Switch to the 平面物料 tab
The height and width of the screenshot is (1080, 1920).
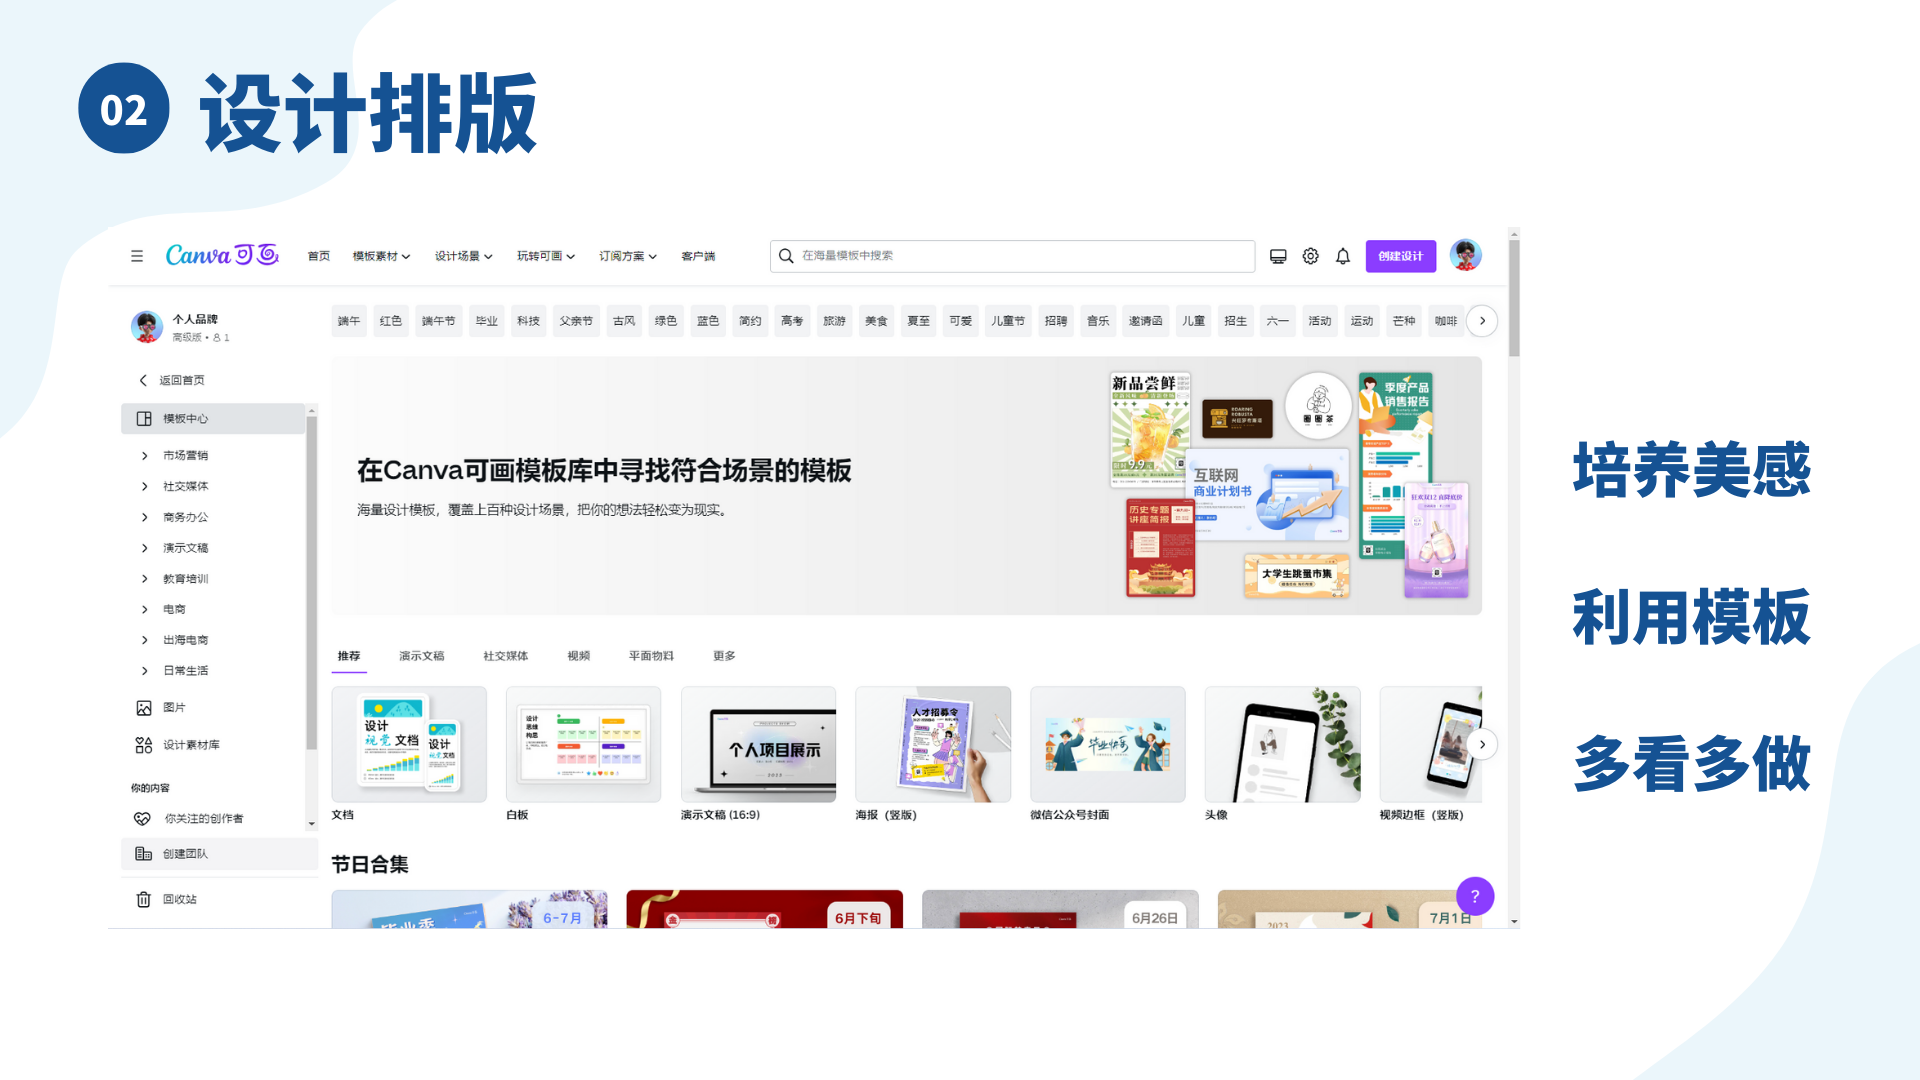[650, 656]
